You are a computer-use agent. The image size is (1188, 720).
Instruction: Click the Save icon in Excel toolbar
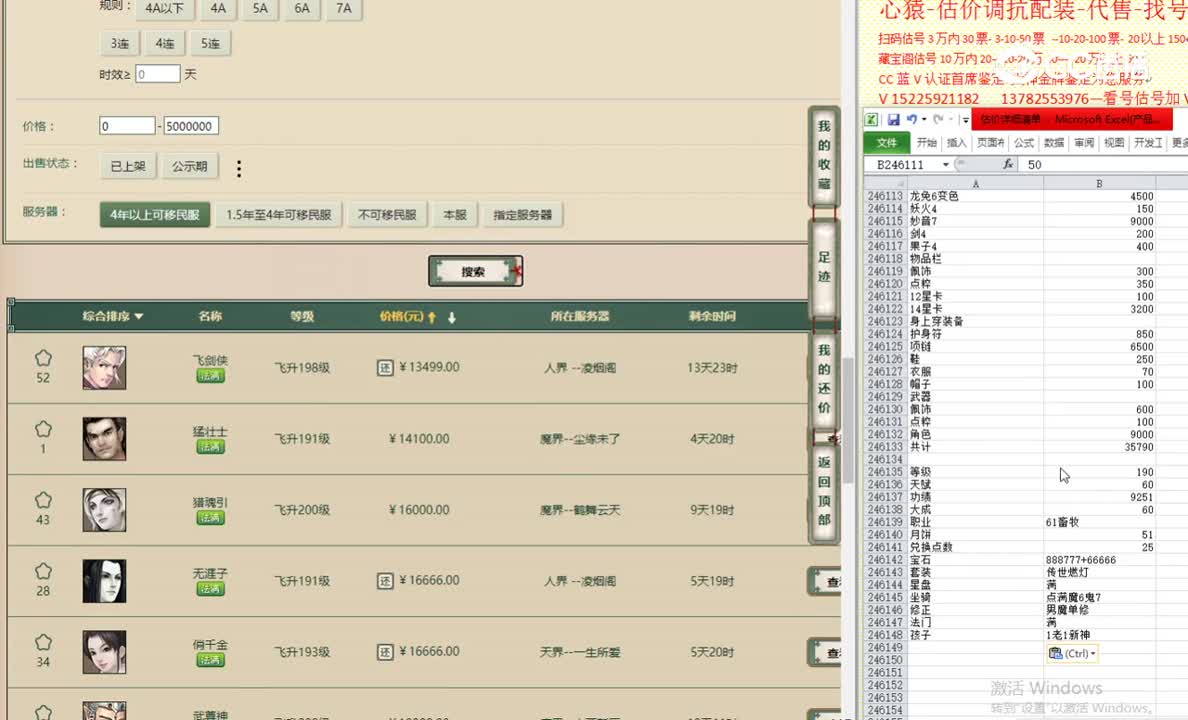click(893, 119)
